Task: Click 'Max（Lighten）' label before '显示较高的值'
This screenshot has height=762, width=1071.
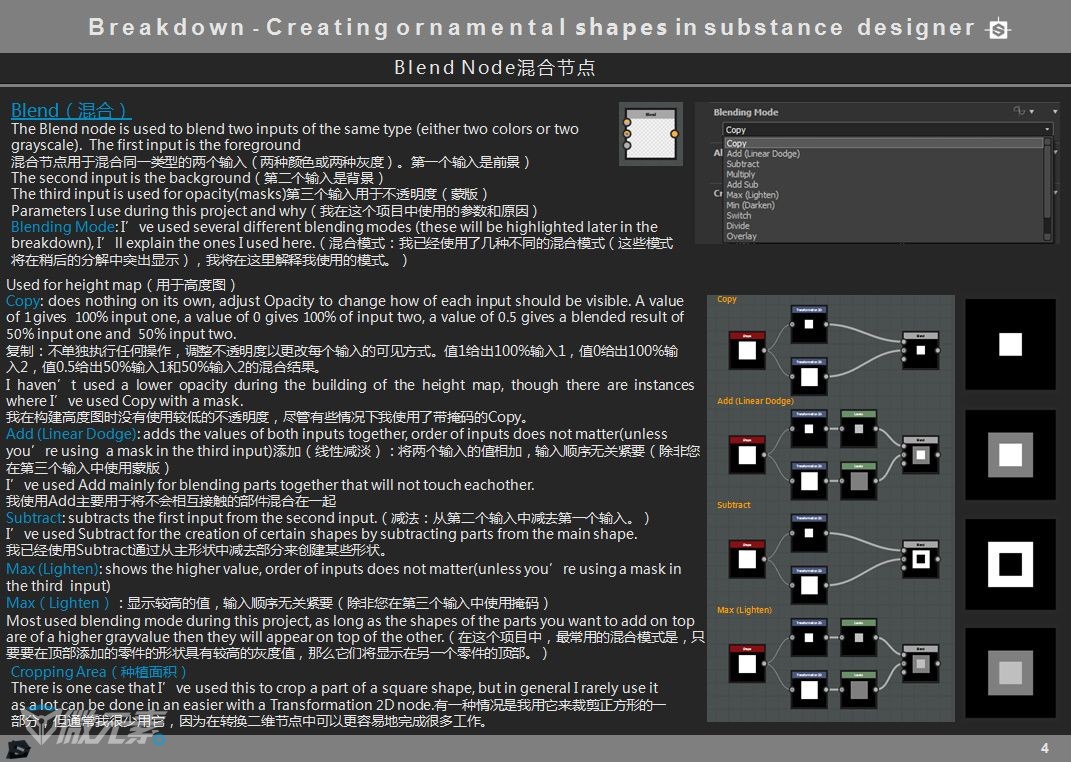Action: pyautogui.click(x=58, y=603)
